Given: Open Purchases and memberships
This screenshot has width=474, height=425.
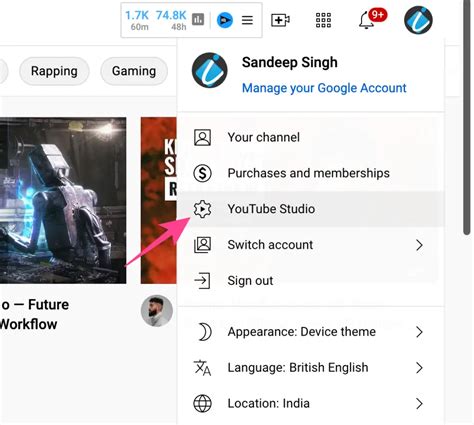Looking at the screenshot, I should point(311,173).
